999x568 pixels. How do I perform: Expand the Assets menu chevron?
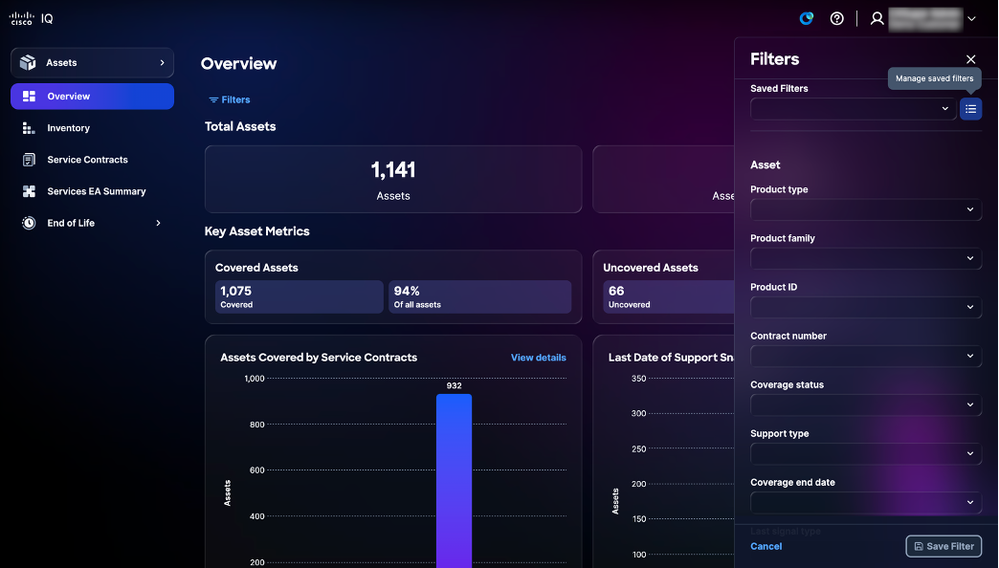pos(162,62)
